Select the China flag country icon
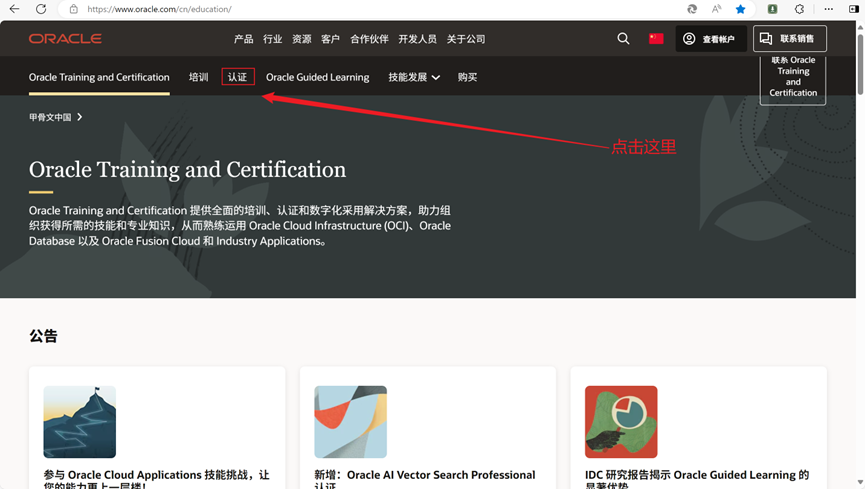Viewport: 865px width, 489px height. pyautogui.click(x=656, y=38)
